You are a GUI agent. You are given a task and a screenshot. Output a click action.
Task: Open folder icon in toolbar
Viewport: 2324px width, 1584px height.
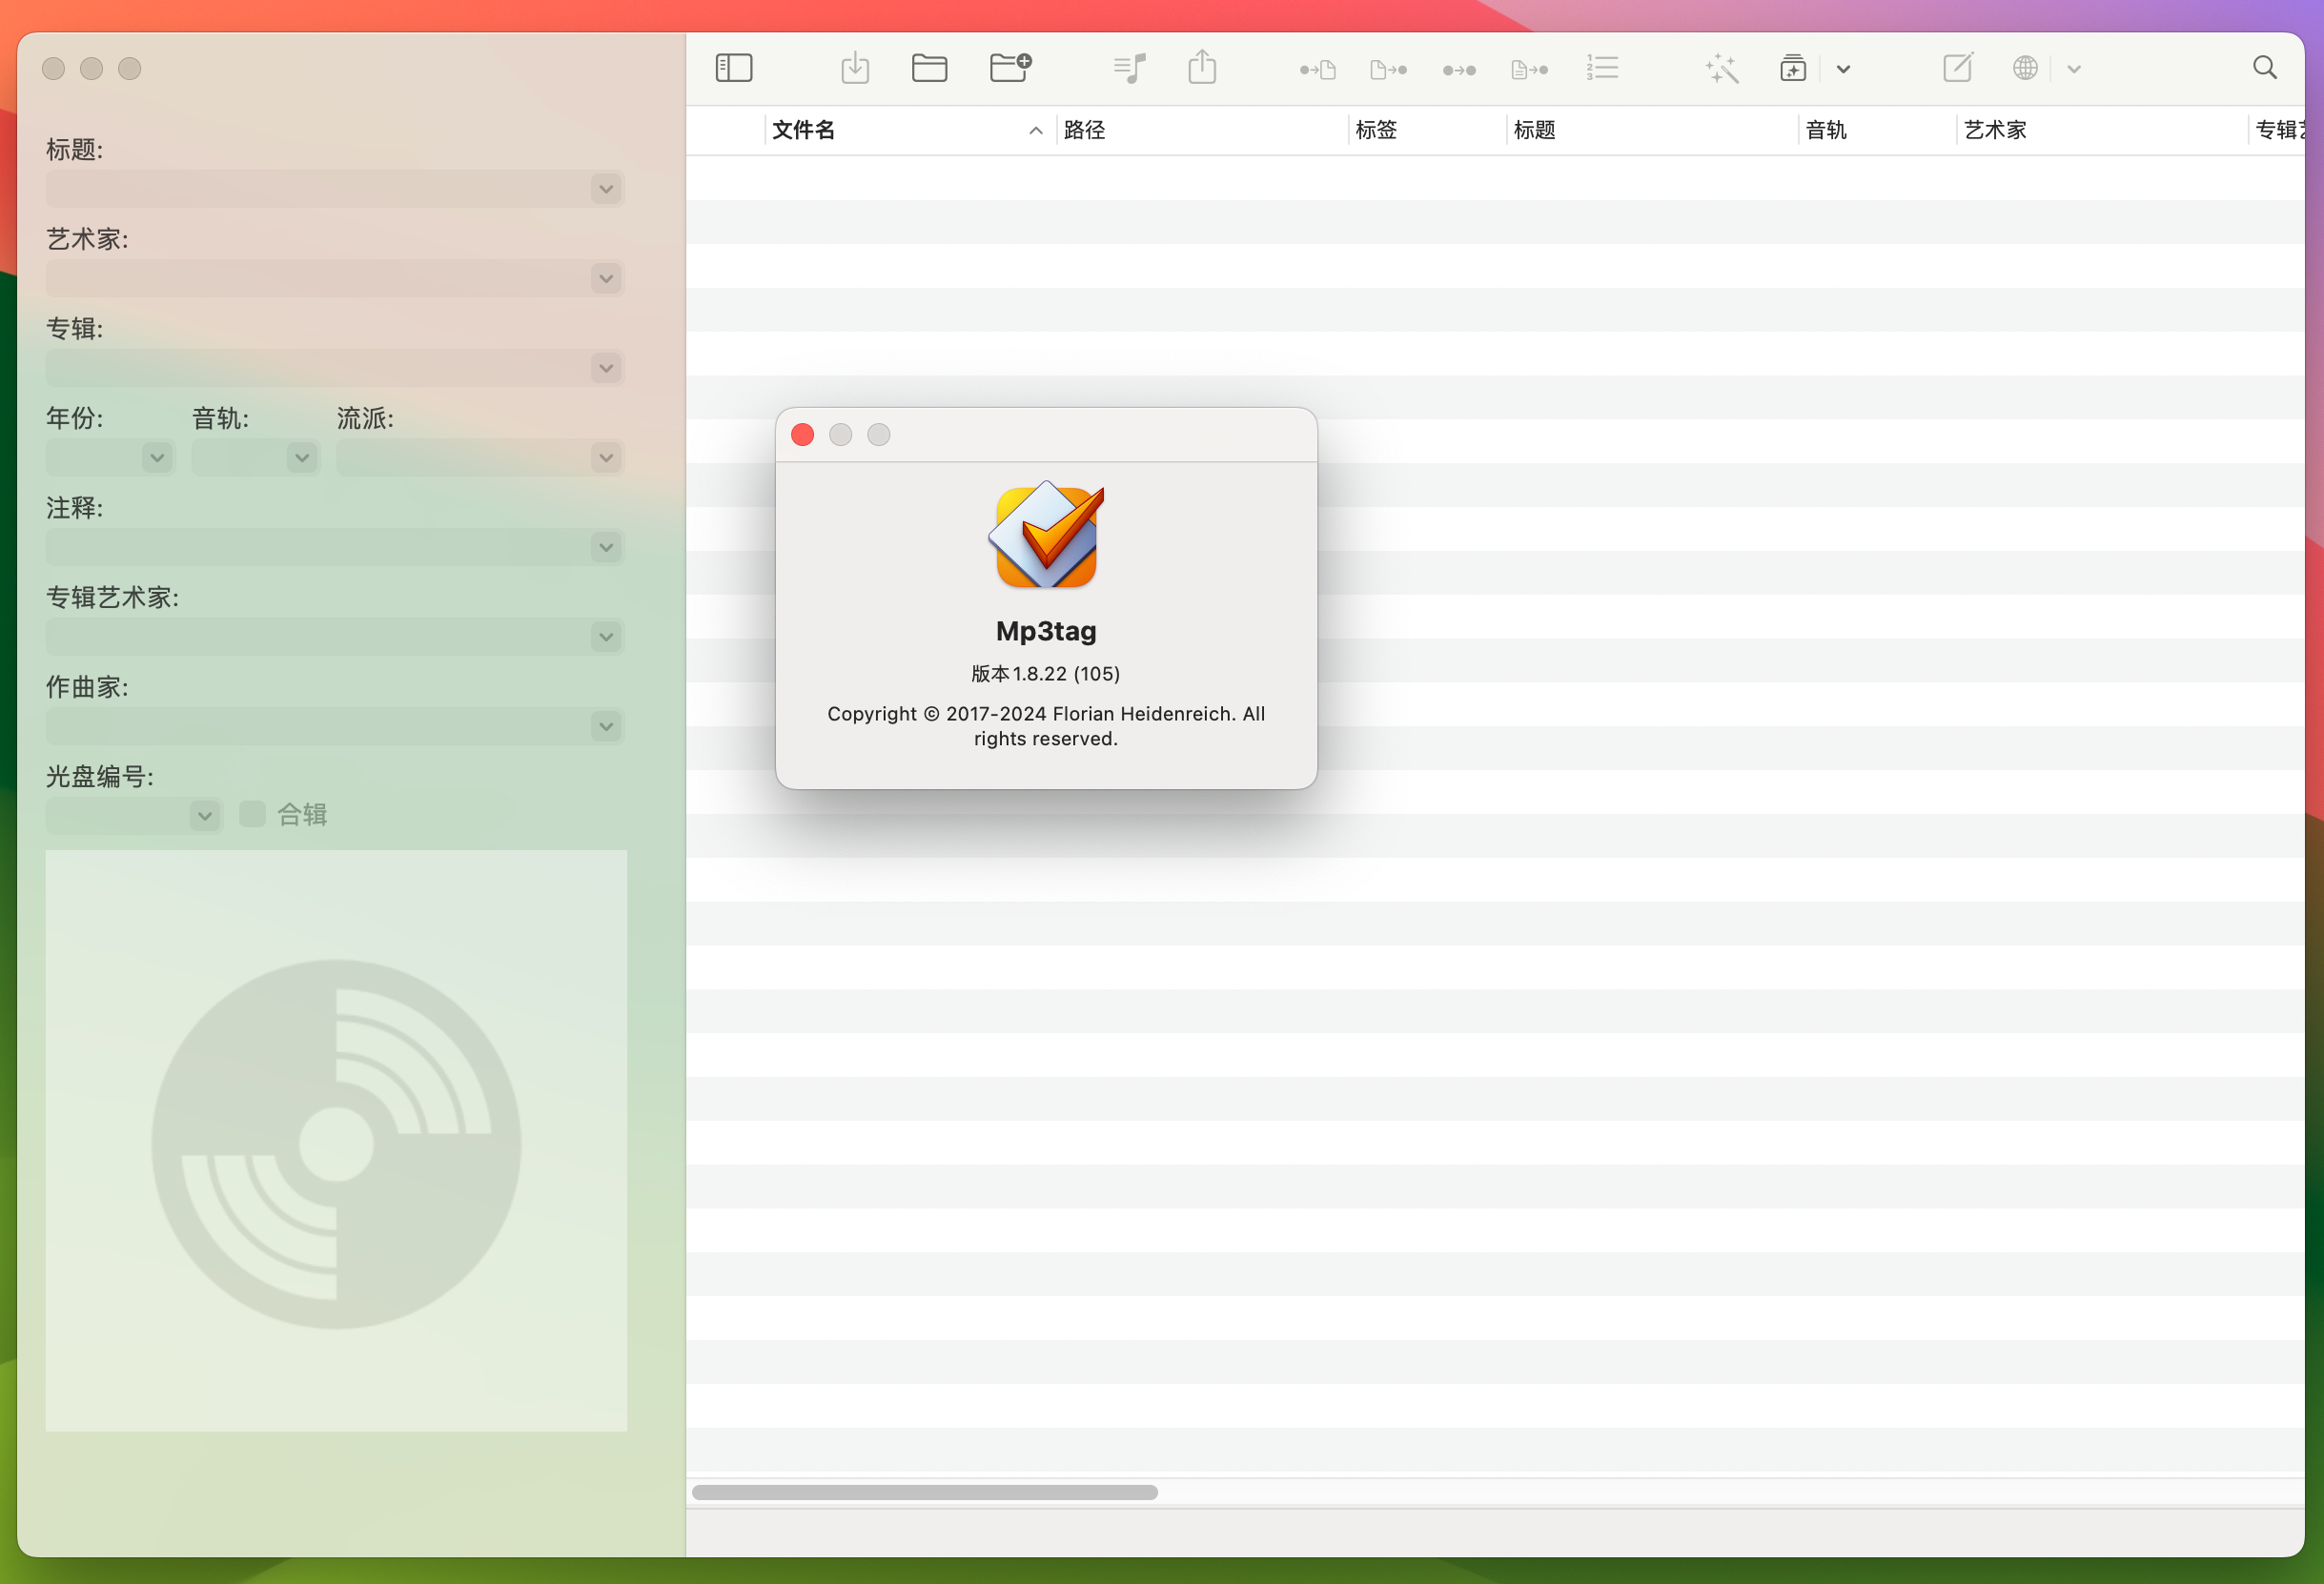tap(929, 68)
